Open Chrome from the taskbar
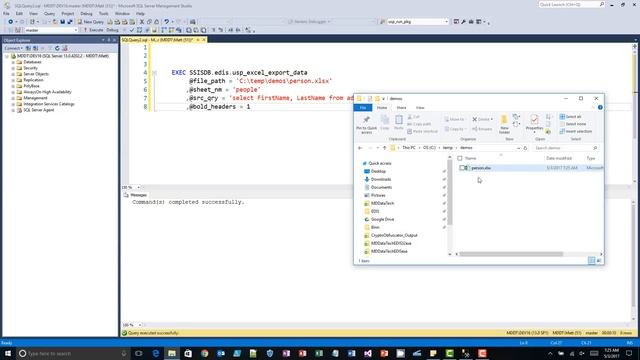 coord(204,353)
